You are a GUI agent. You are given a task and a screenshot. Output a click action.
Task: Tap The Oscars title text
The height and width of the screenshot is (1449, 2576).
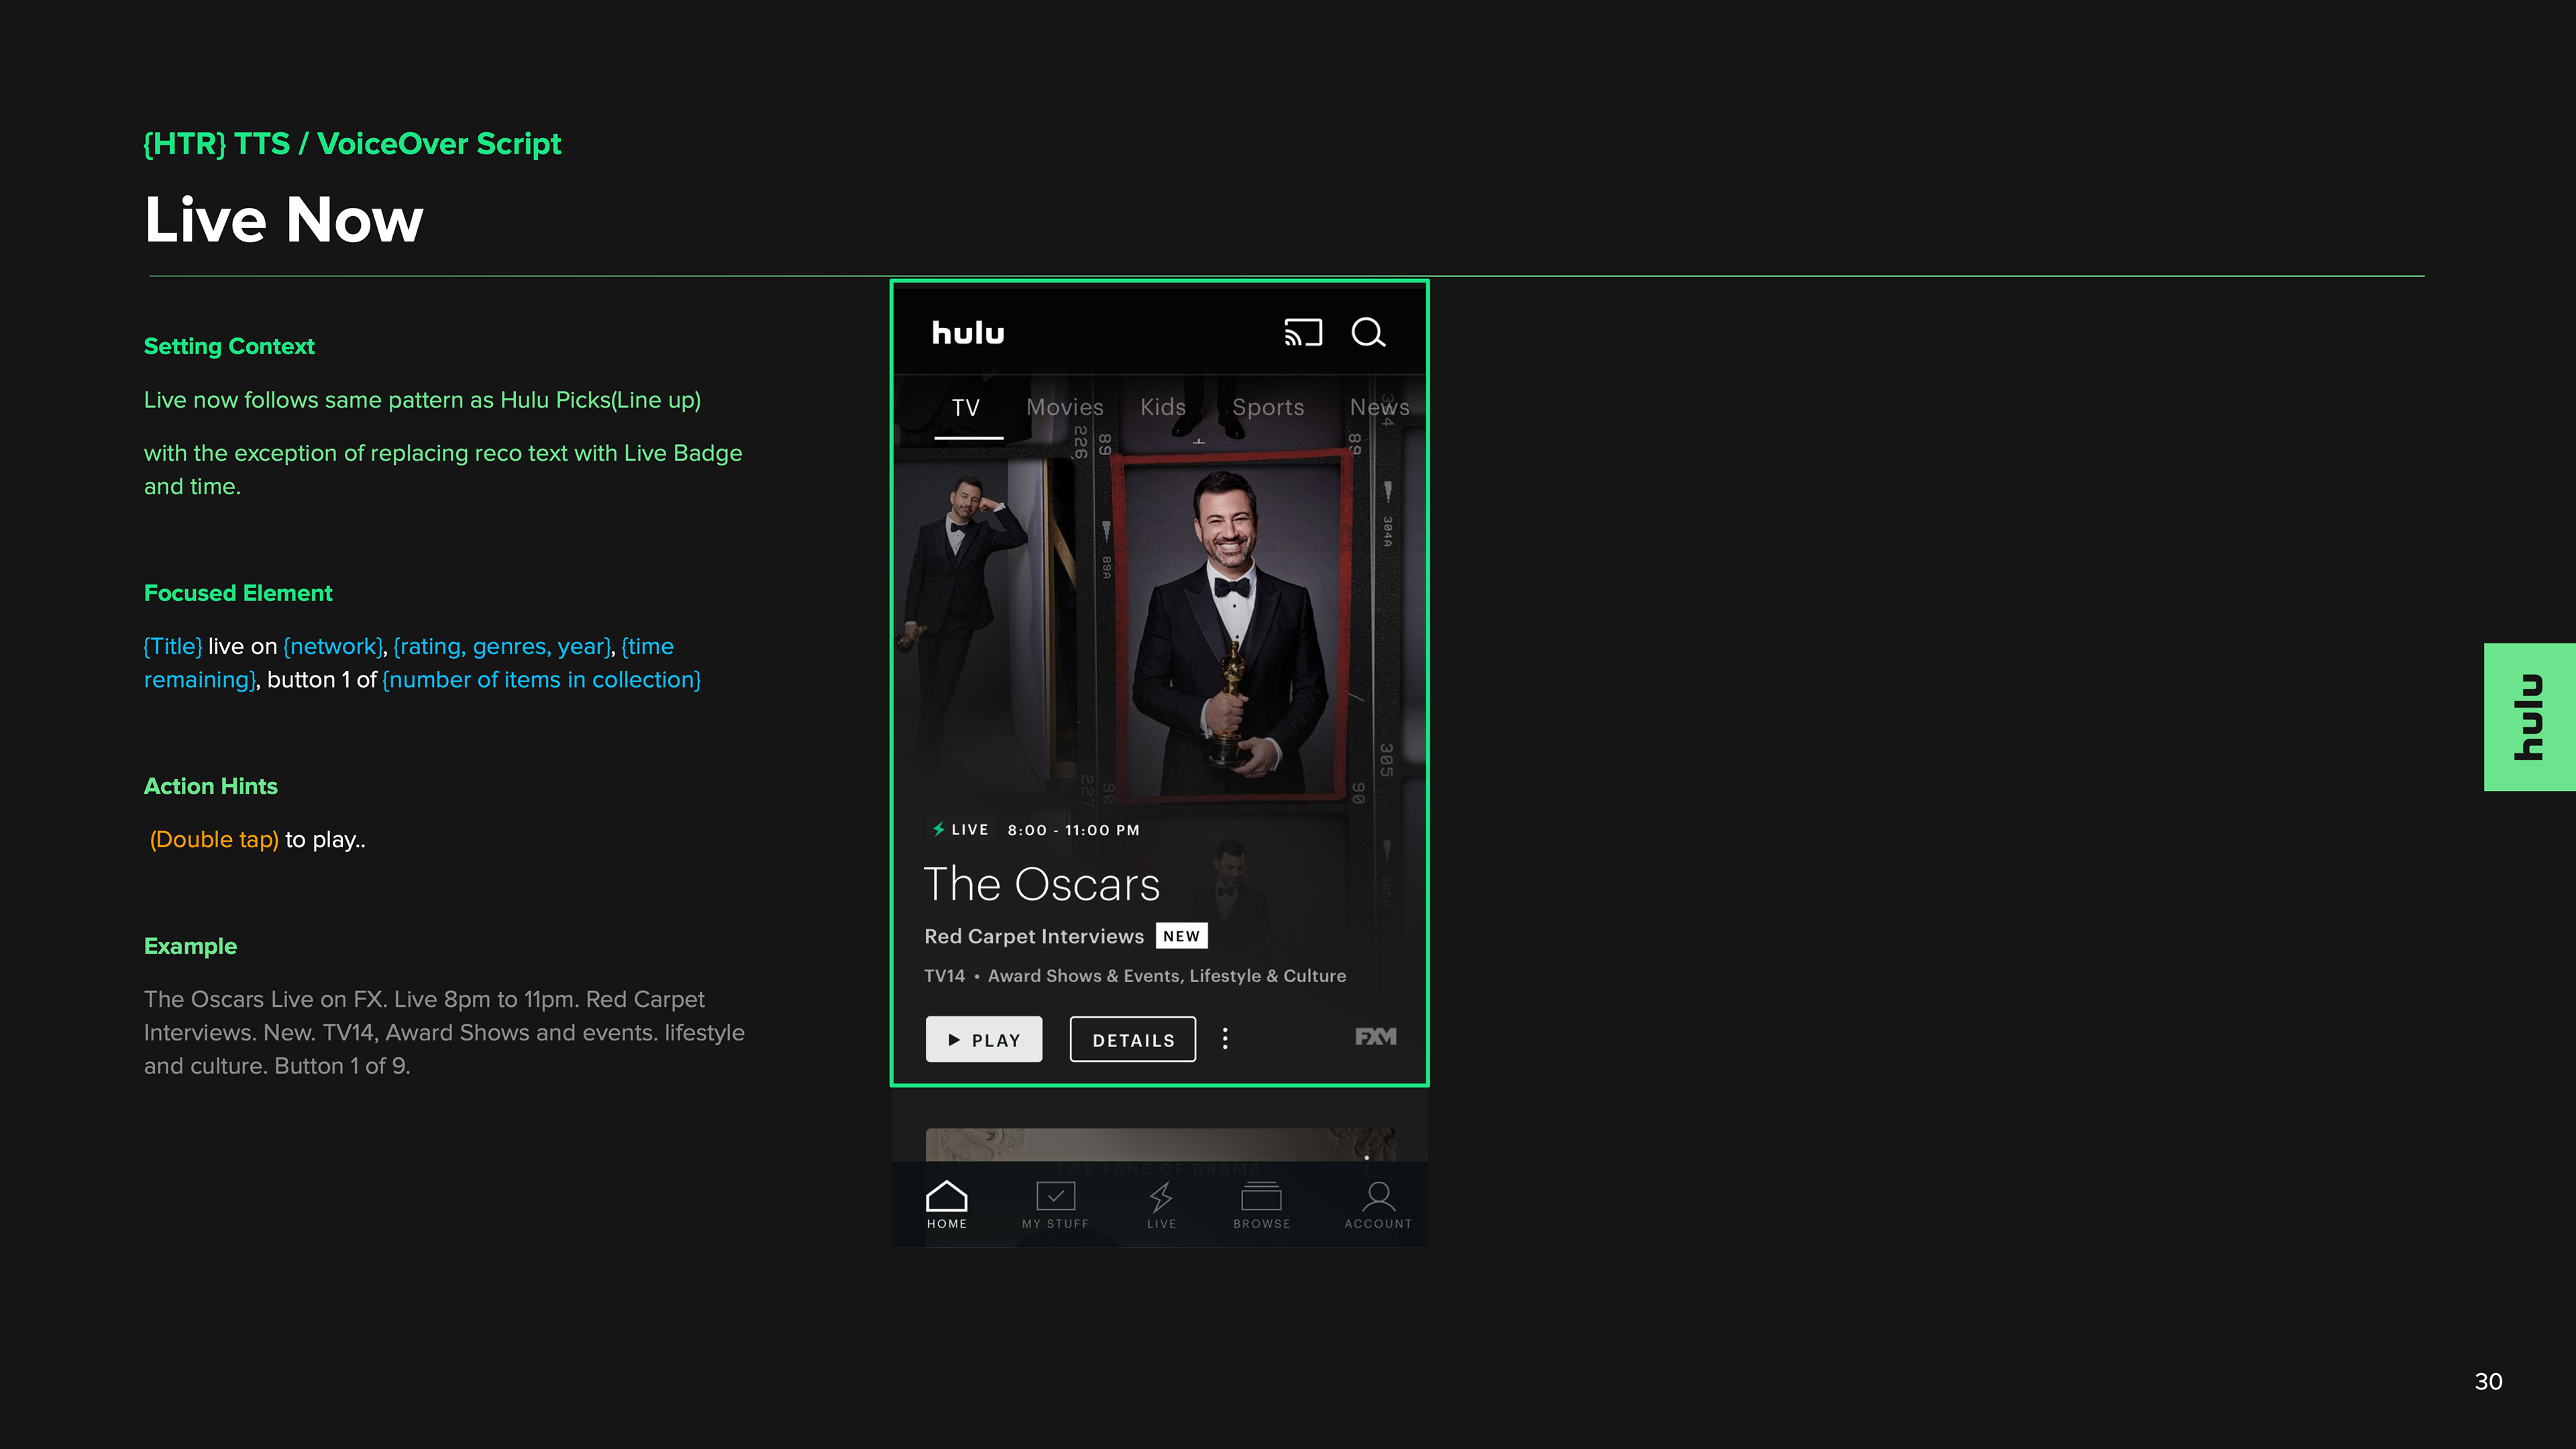[1041, 885]
